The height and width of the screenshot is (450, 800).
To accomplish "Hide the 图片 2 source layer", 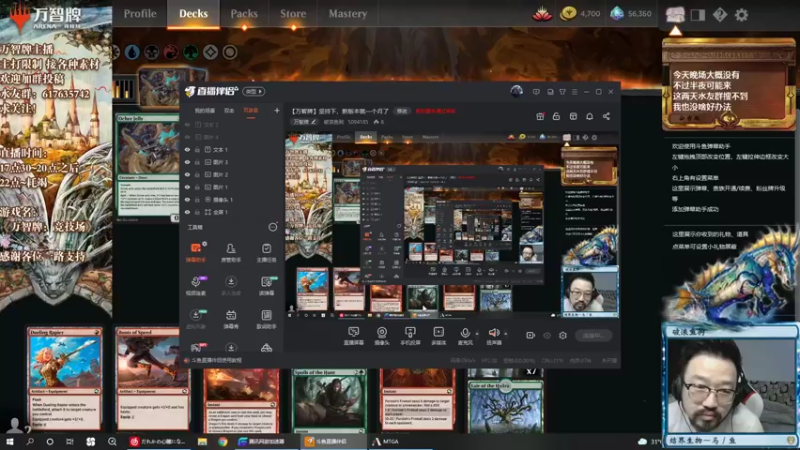I will coord(187,174).
